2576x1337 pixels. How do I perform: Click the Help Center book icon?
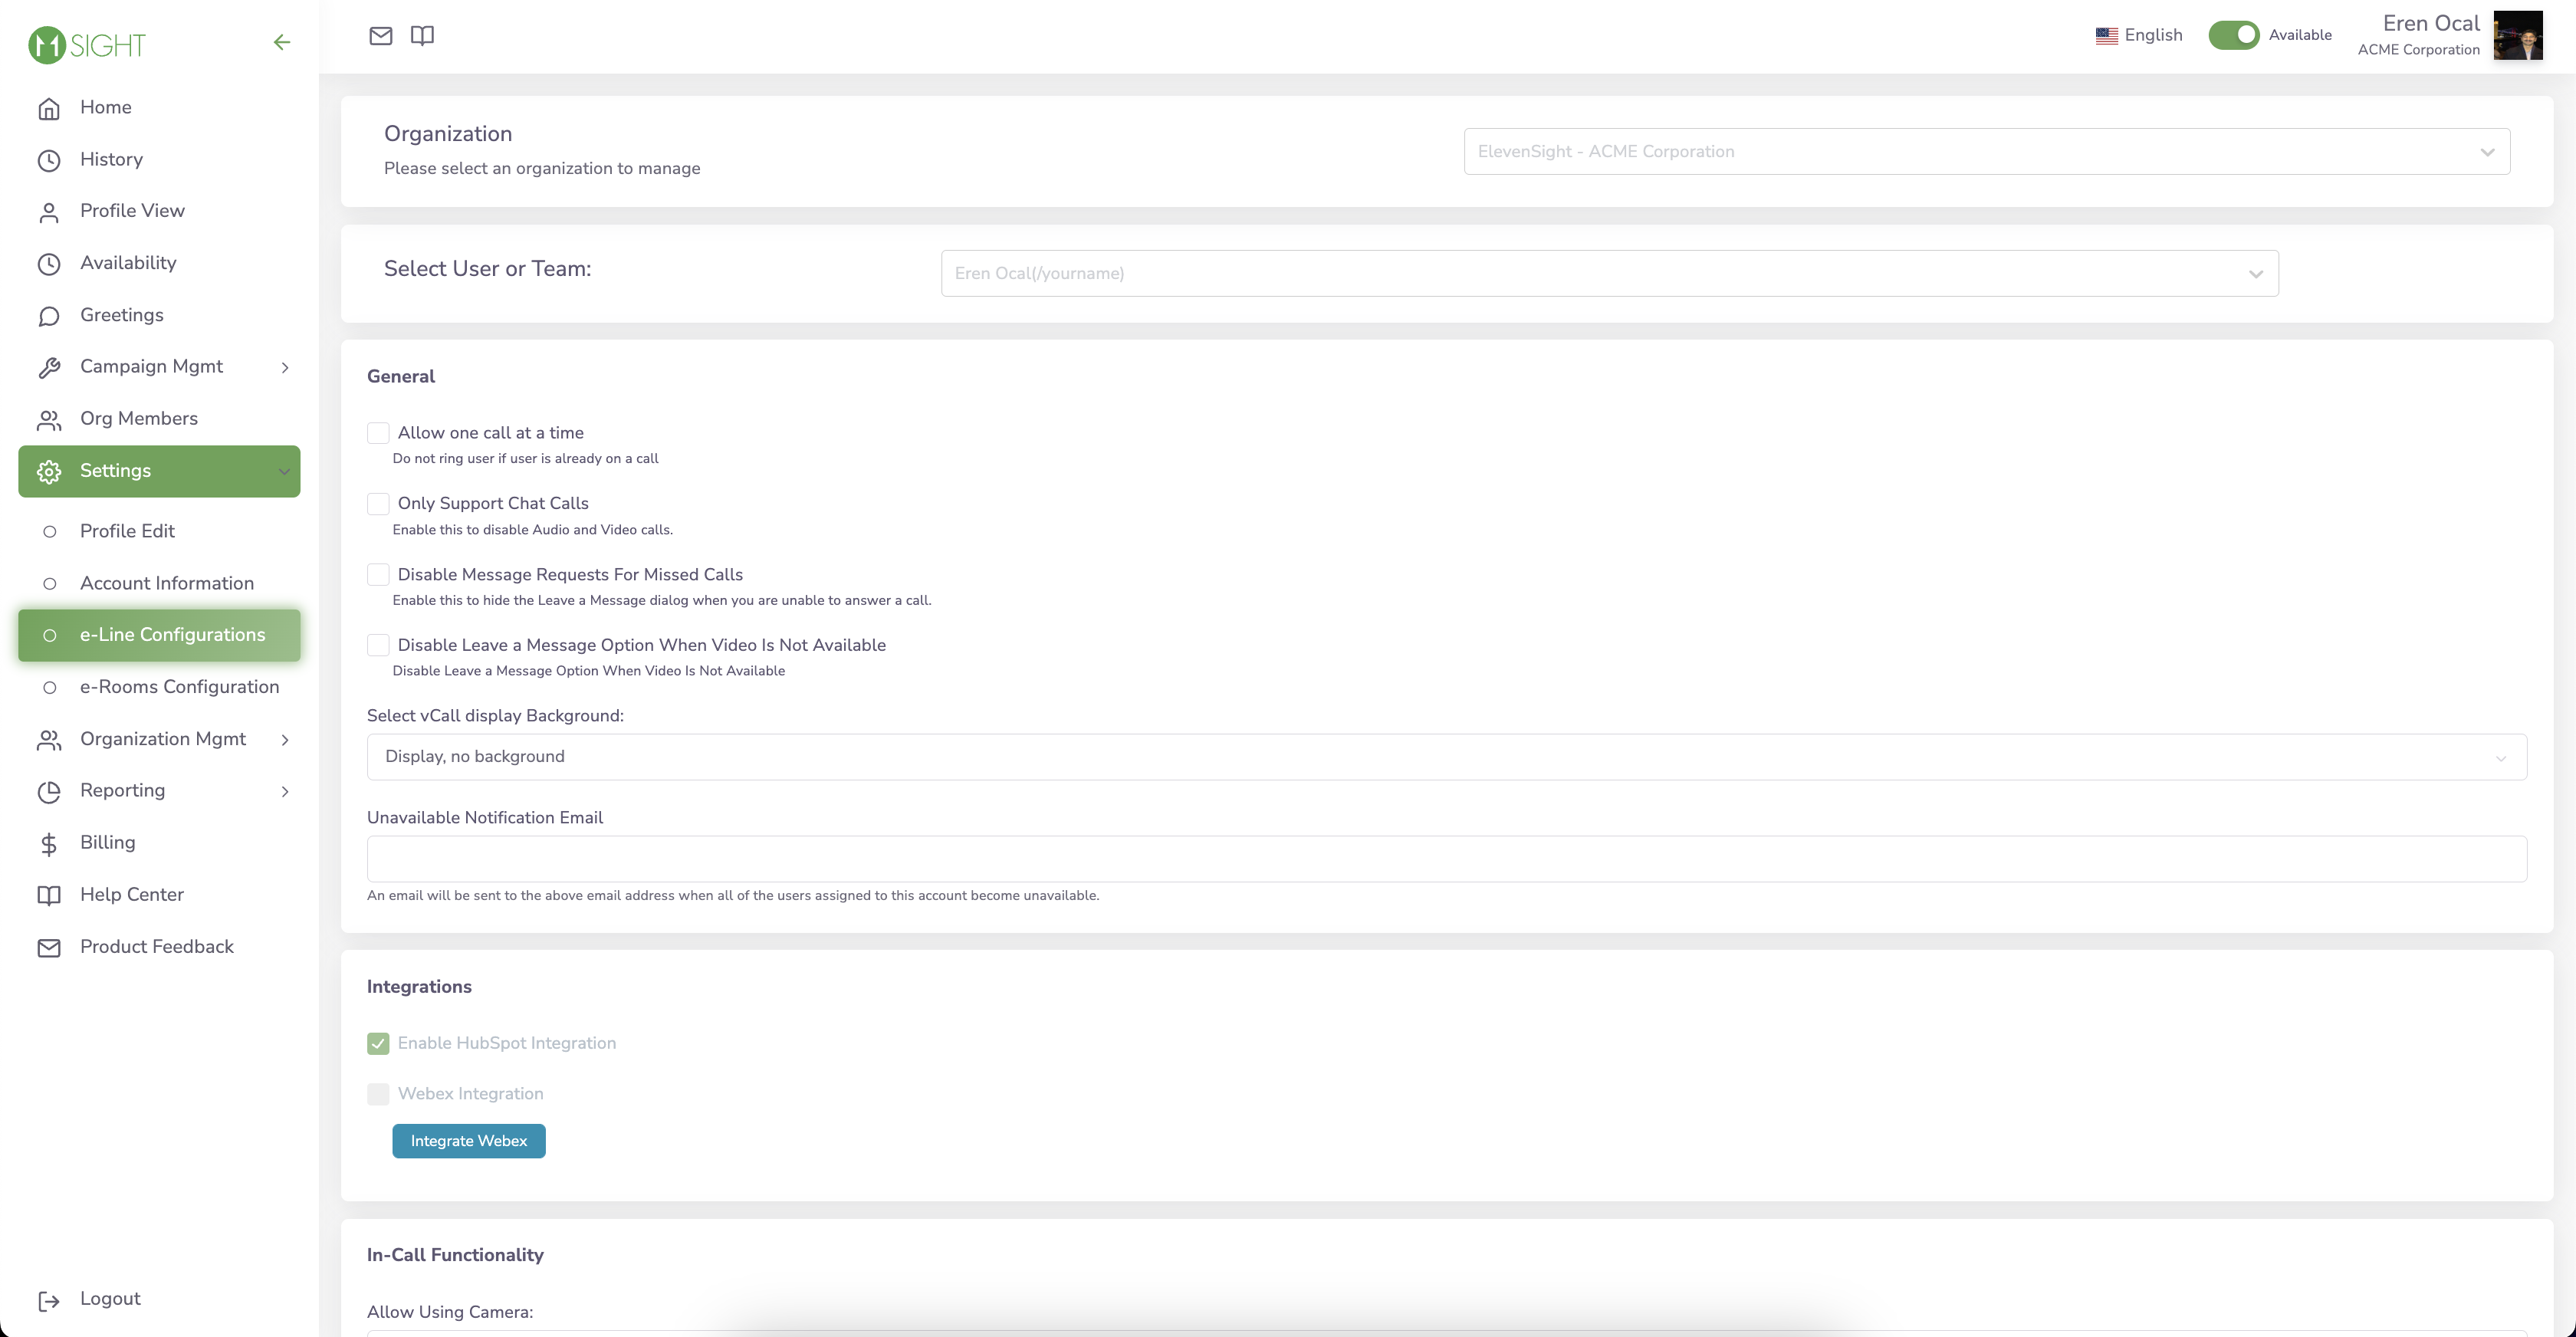(49, 896)
